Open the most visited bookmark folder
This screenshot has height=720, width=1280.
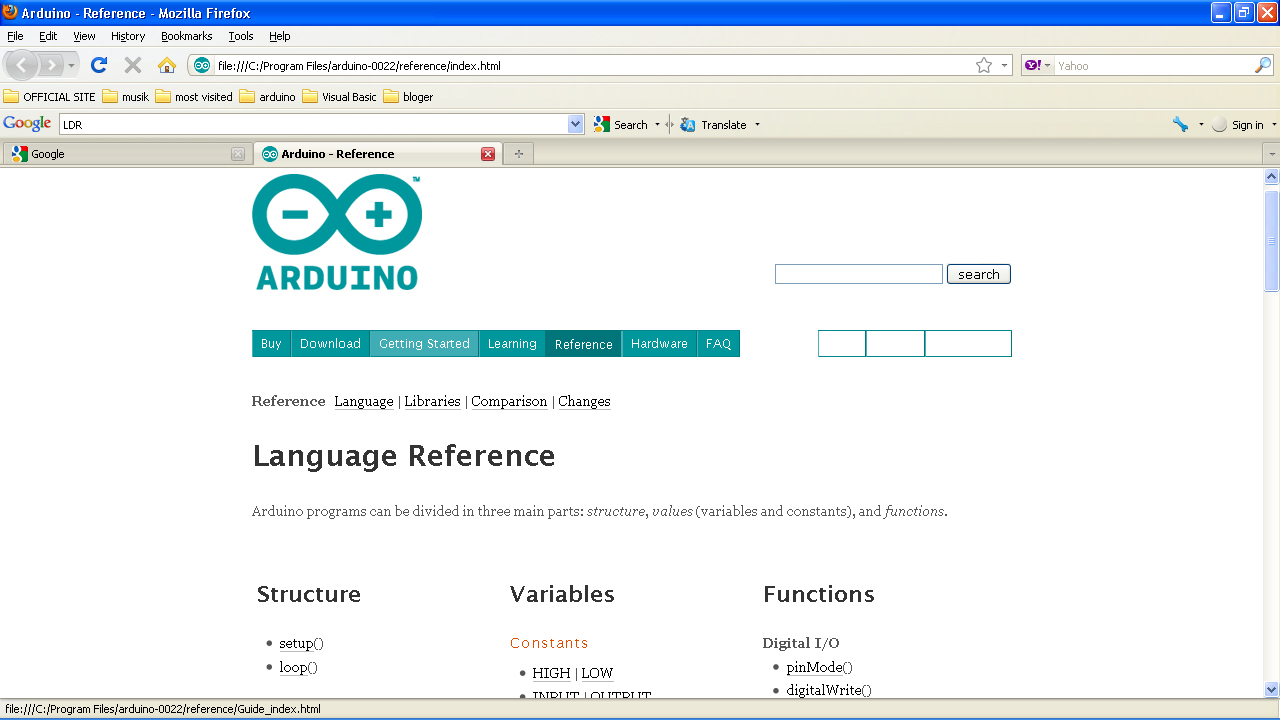pyautogui.click(x=194, y=97)
